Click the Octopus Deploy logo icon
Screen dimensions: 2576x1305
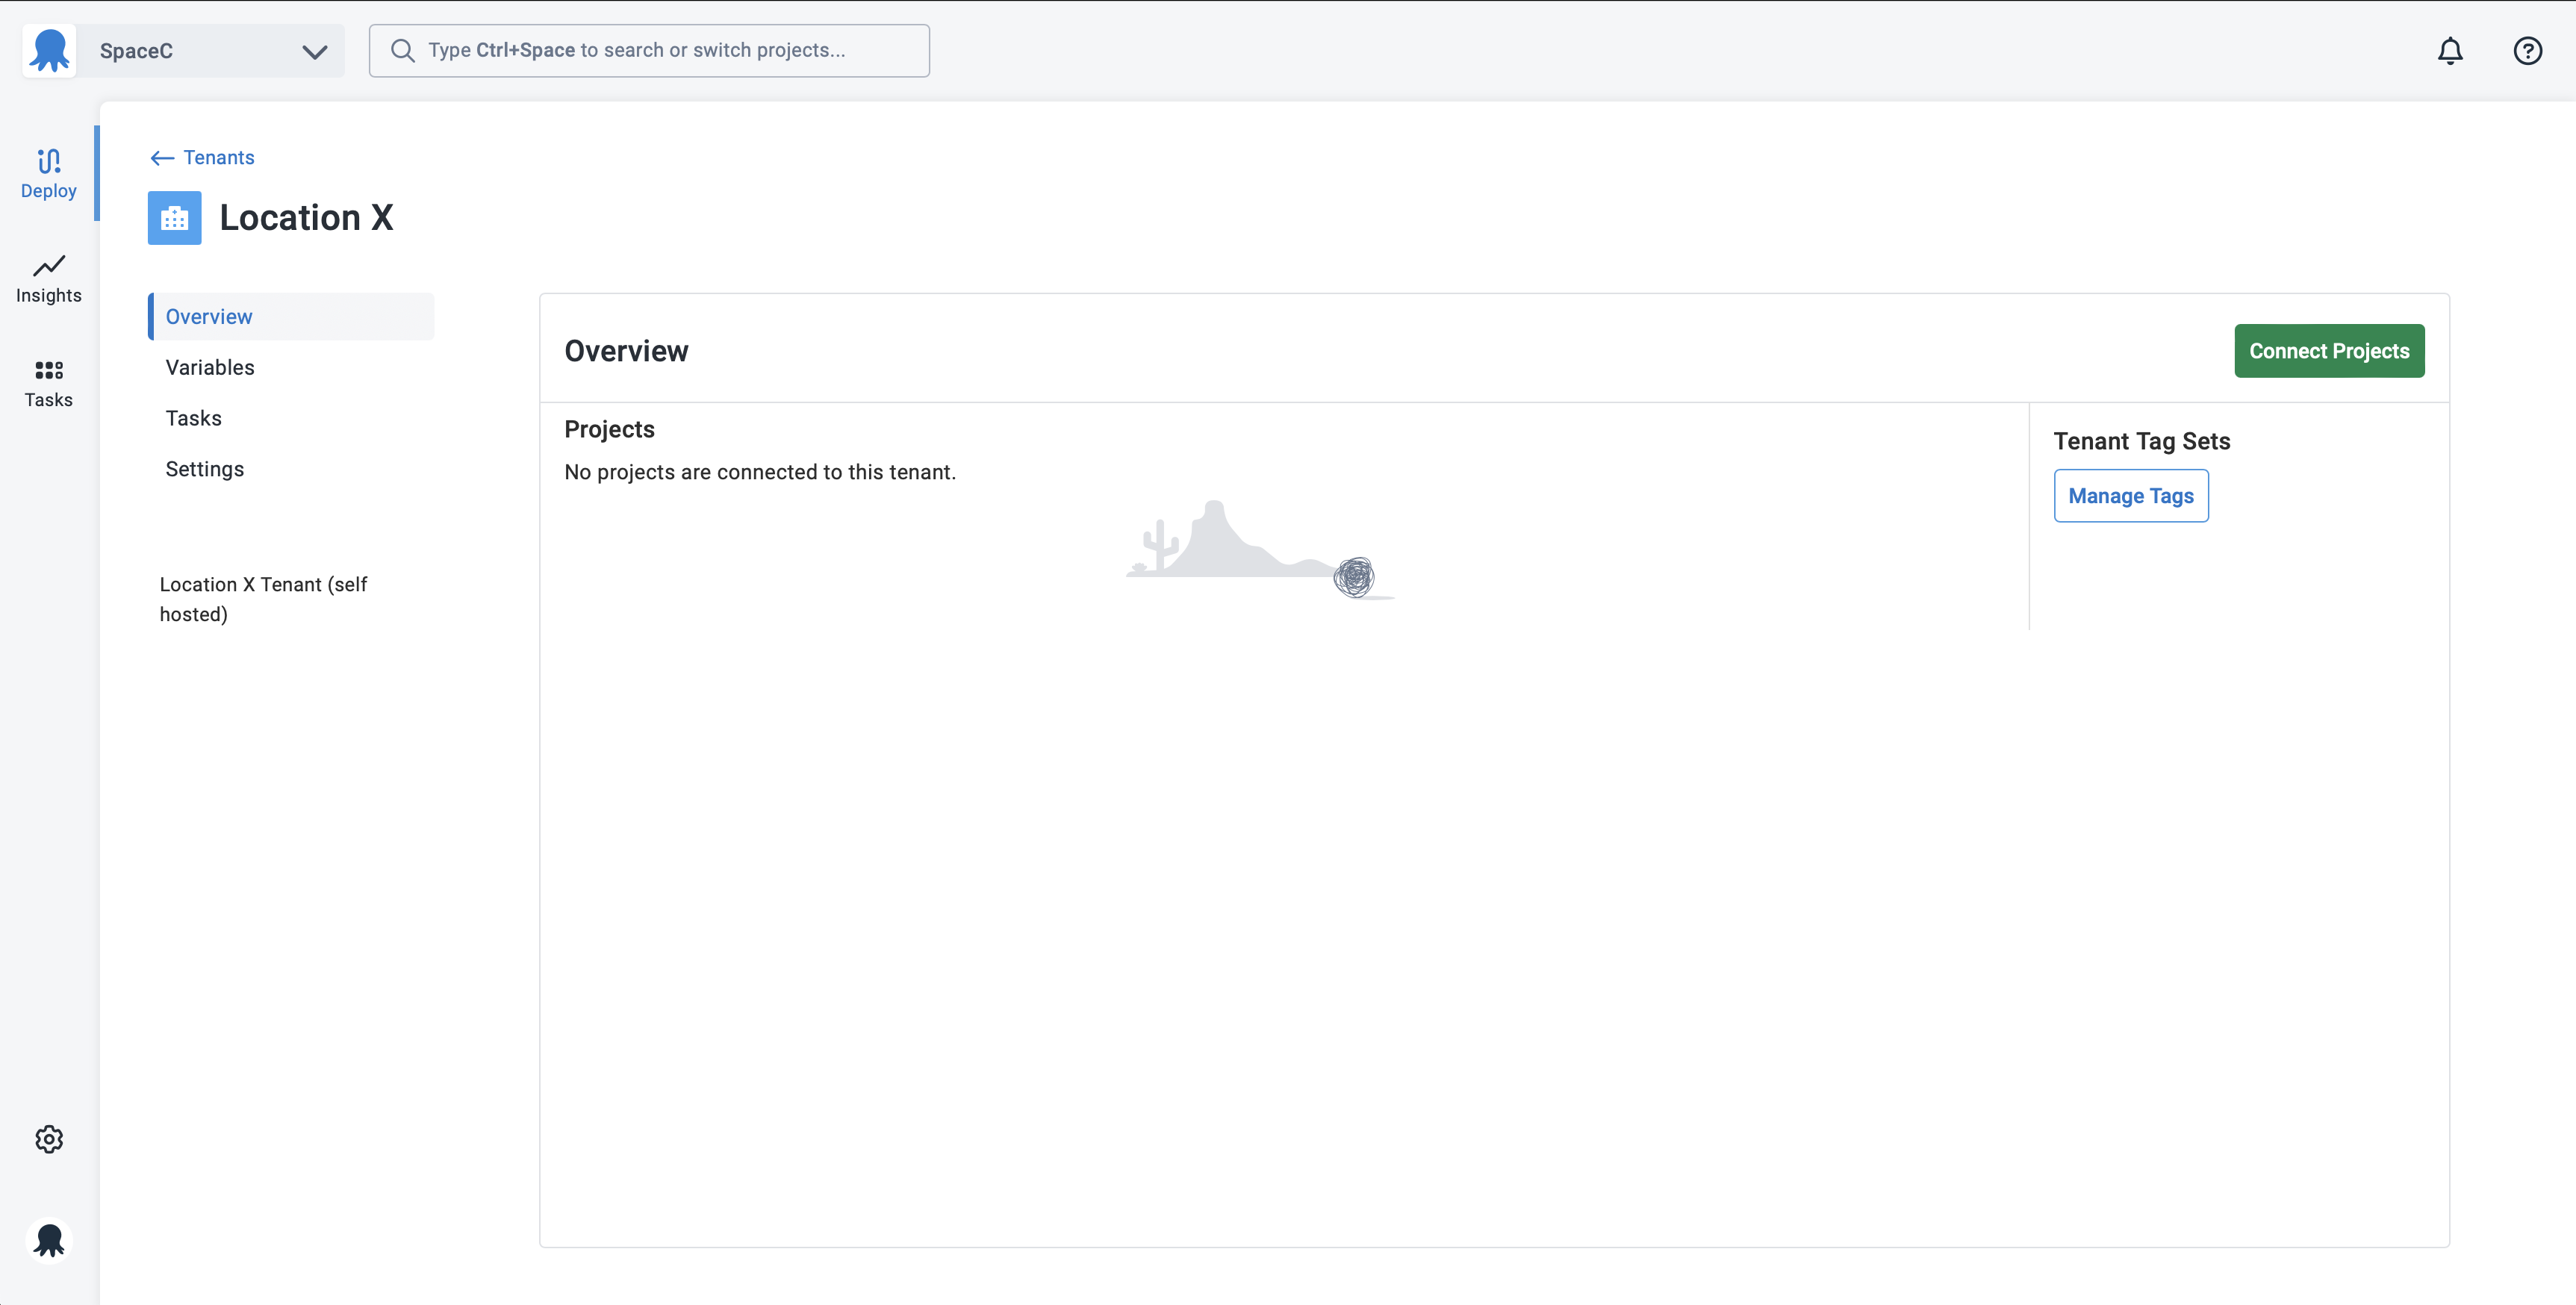click(49, 50)
